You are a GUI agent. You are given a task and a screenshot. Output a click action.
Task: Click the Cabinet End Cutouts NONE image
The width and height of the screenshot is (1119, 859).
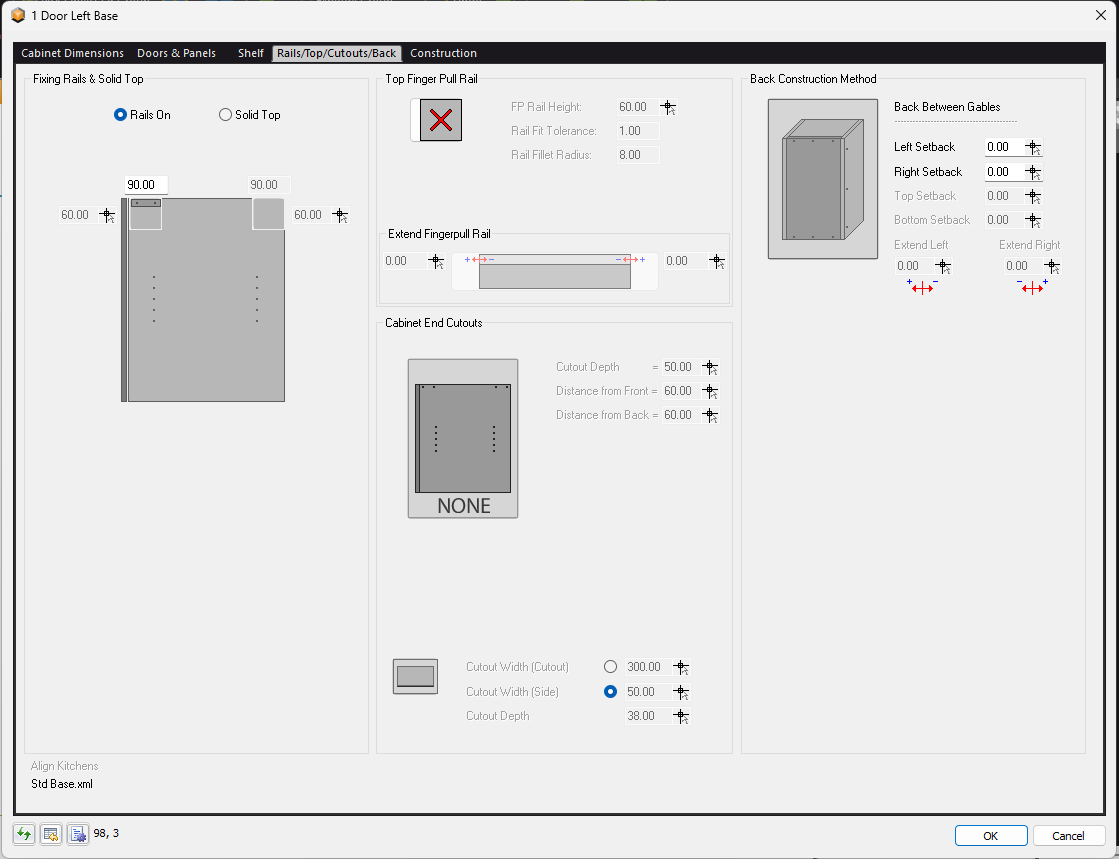[463, 439]
